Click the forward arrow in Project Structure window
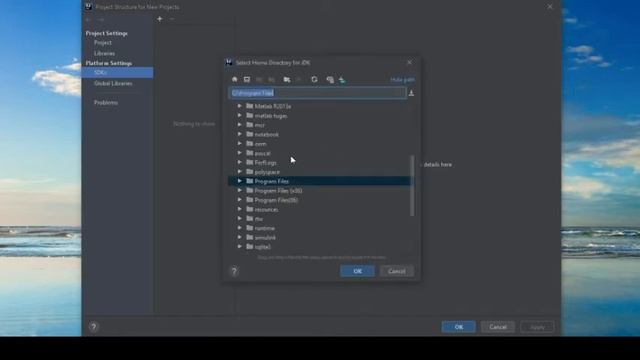The width and height of the screenshot is (640, 360). coord(101,20)
